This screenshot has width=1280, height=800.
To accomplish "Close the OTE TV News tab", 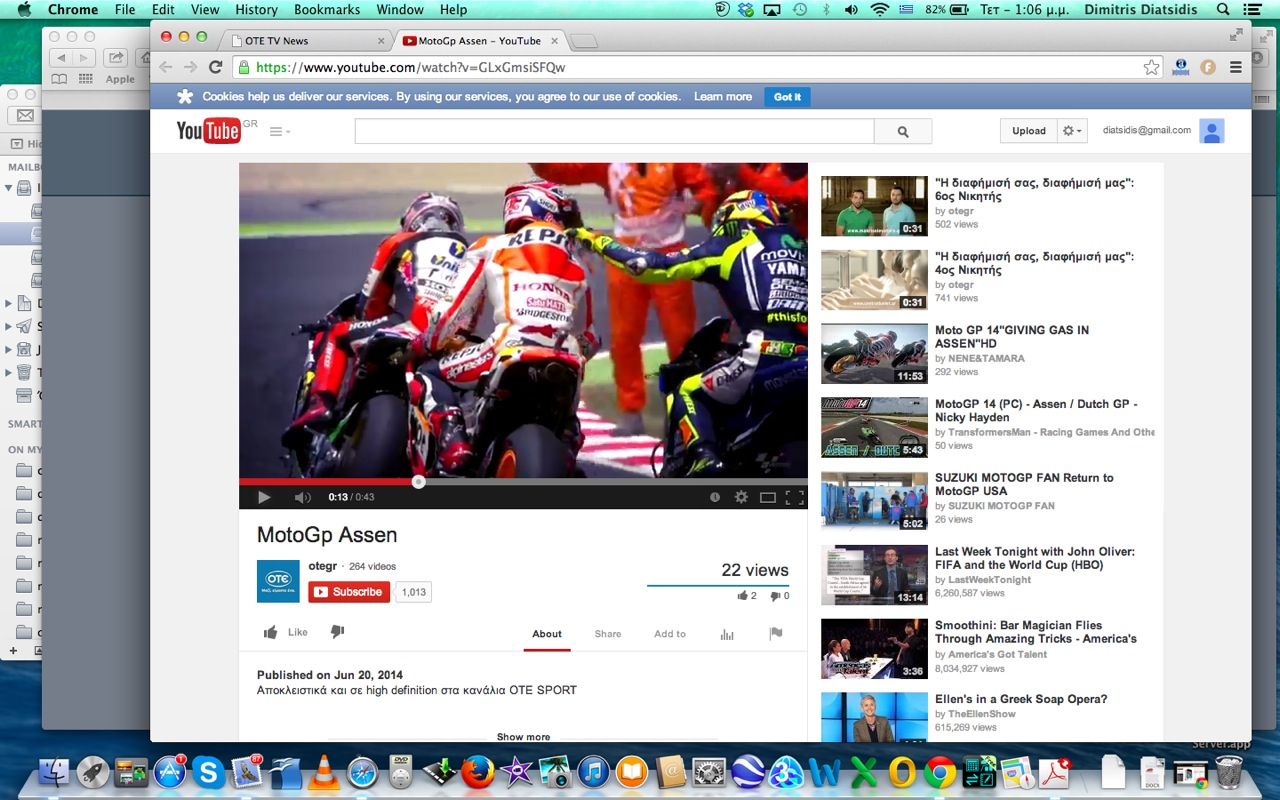I will click(x=380, y=41).
